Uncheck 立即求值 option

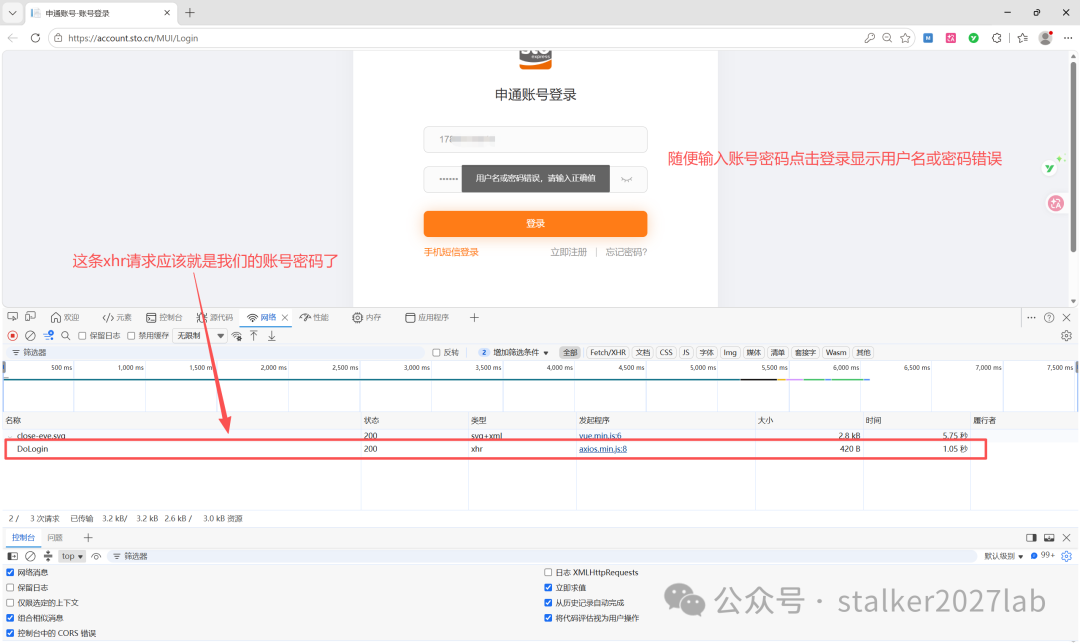[548, 588]
